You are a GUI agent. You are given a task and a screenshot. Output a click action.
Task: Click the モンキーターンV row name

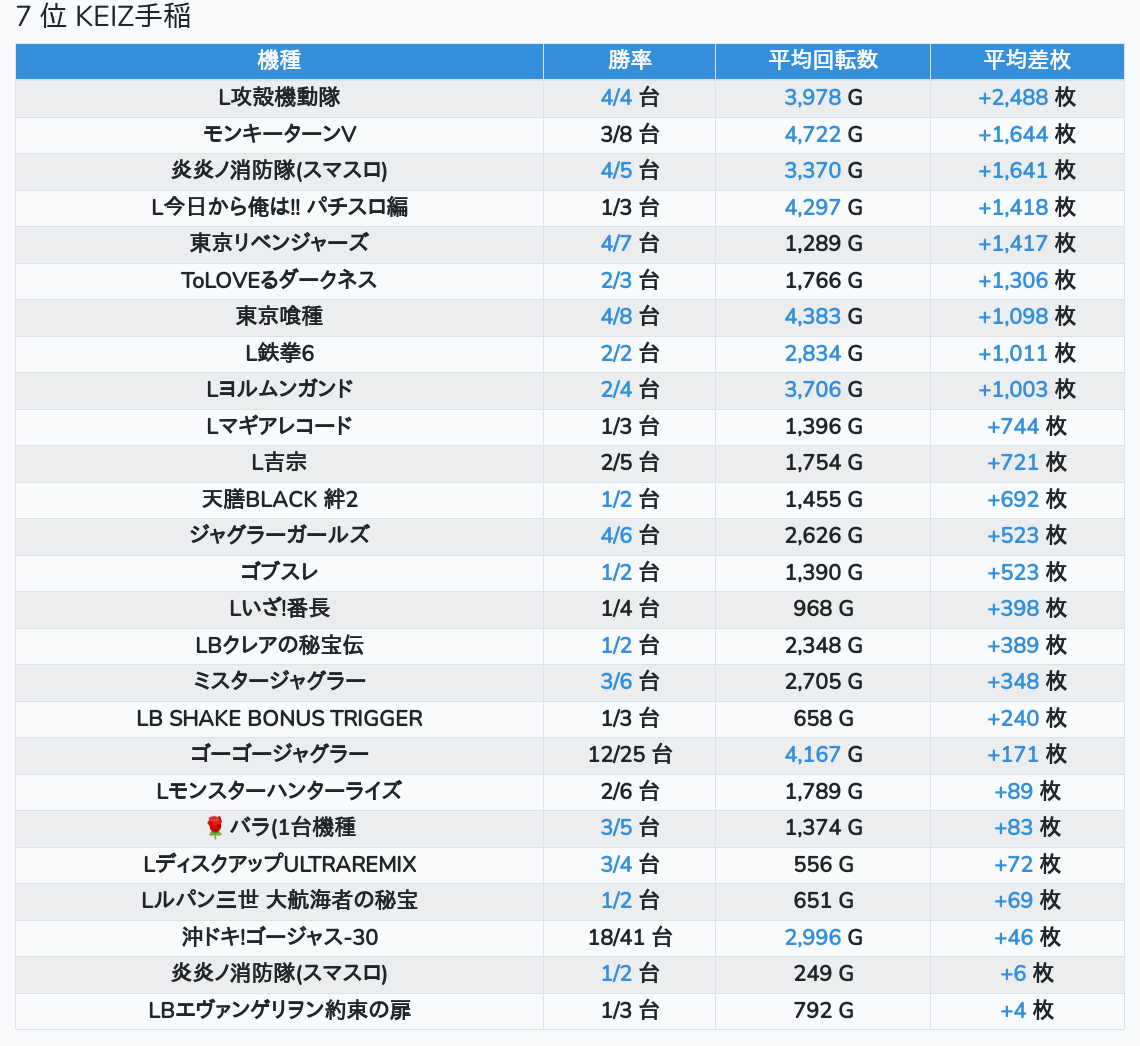[279, 134]
